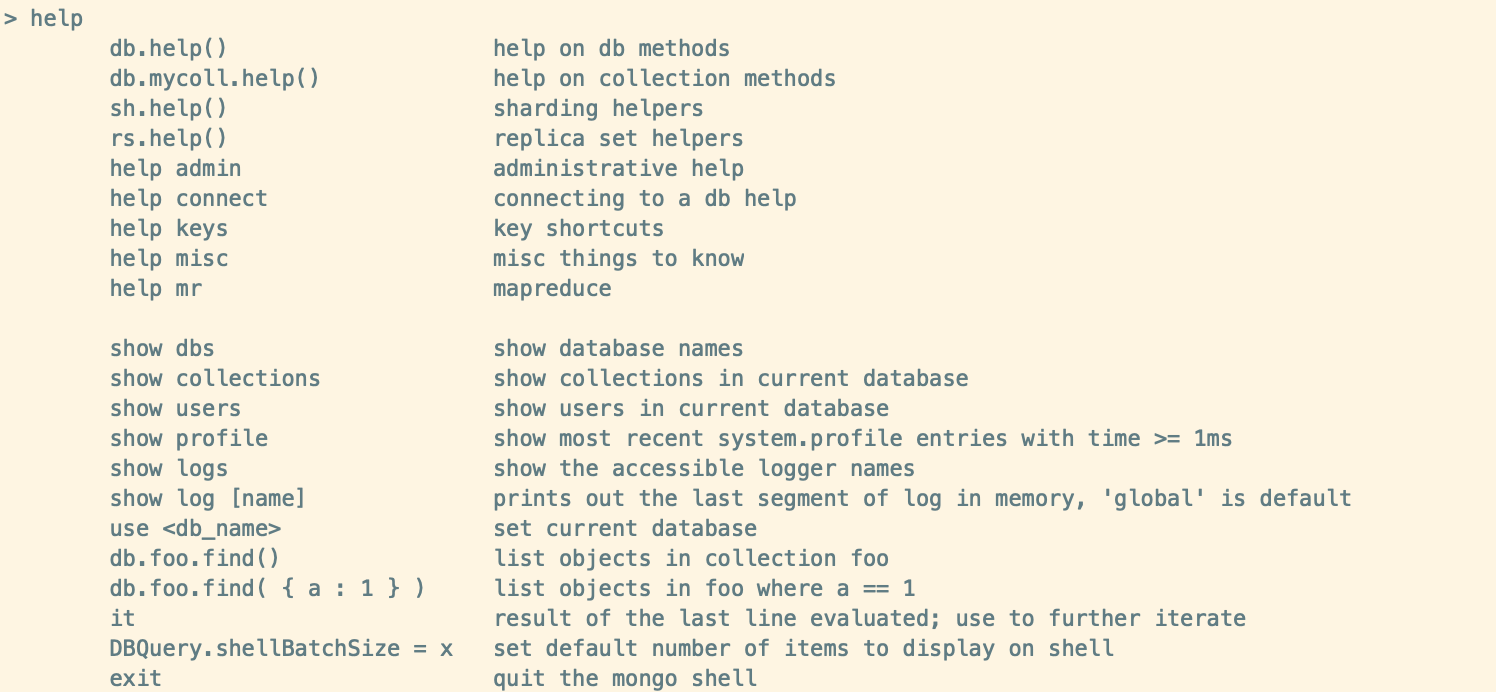Click the 'show logs' command text

(168, 468)
